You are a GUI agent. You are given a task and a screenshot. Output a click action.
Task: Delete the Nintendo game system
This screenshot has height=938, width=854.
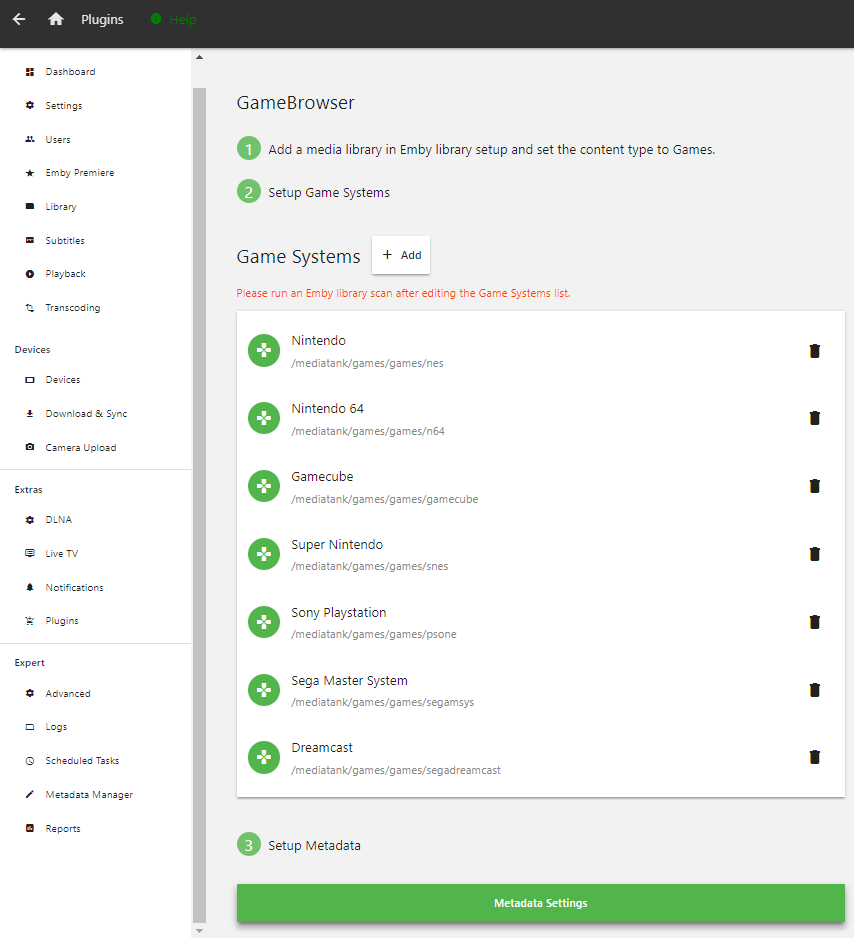point(815,351)
